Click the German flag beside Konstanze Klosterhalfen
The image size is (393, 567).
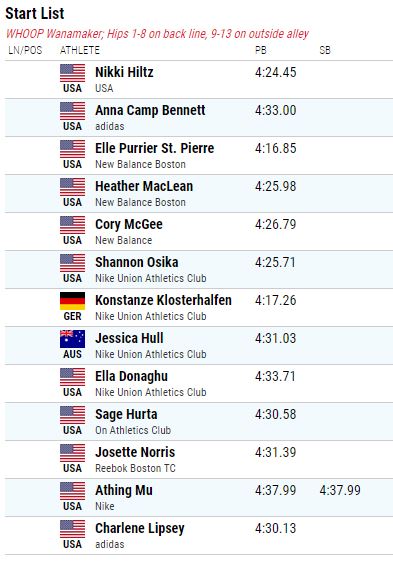72,301
